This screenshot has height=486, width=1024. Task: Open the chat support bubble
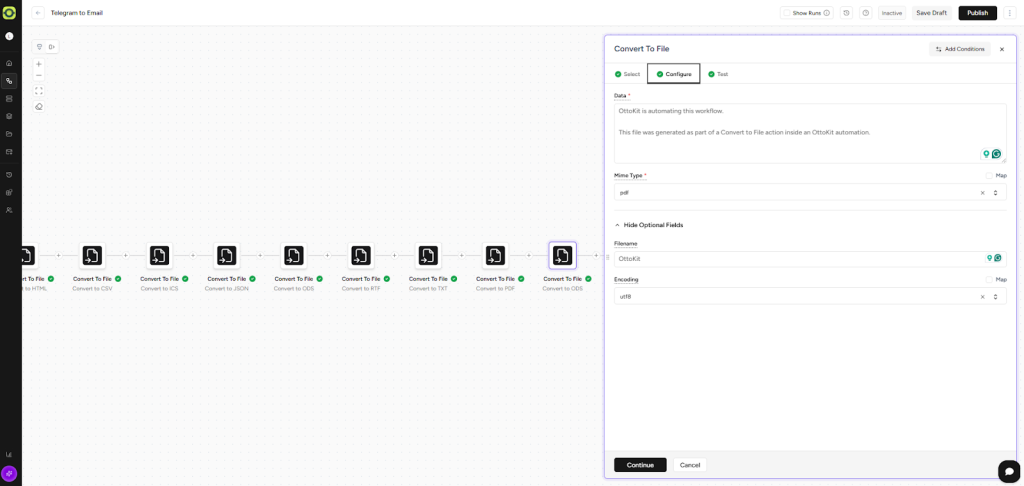1009,471
